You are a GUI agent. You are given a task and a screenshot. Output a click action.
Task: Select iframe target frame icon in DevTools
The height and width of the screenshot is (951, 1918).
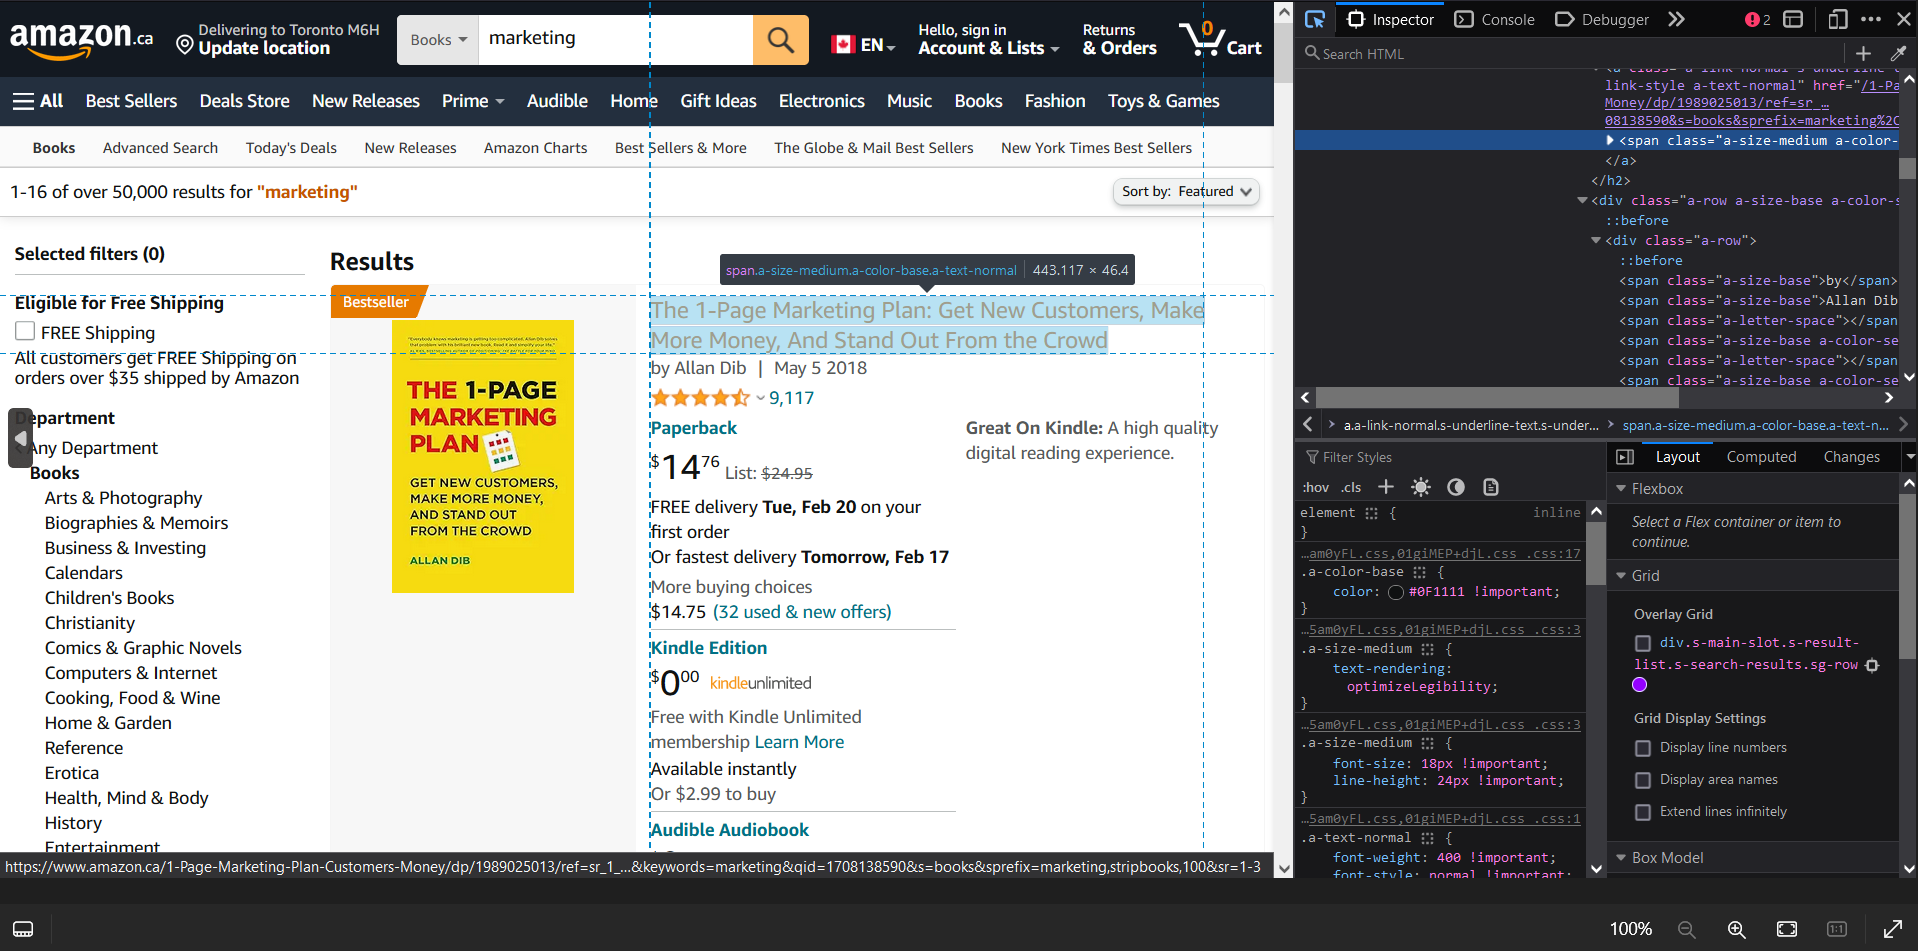[x=1794, y=19]
